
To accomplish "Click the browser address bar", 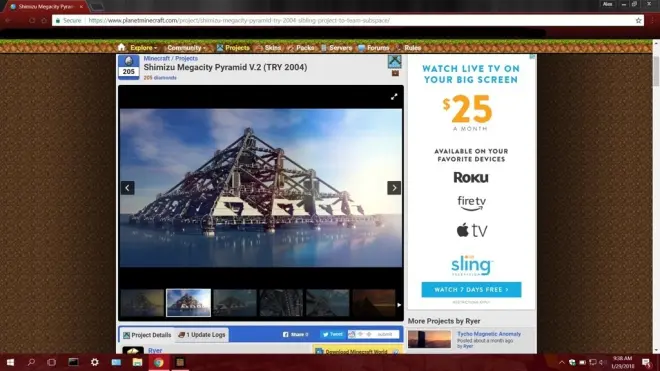I will [x=348, y=20].
